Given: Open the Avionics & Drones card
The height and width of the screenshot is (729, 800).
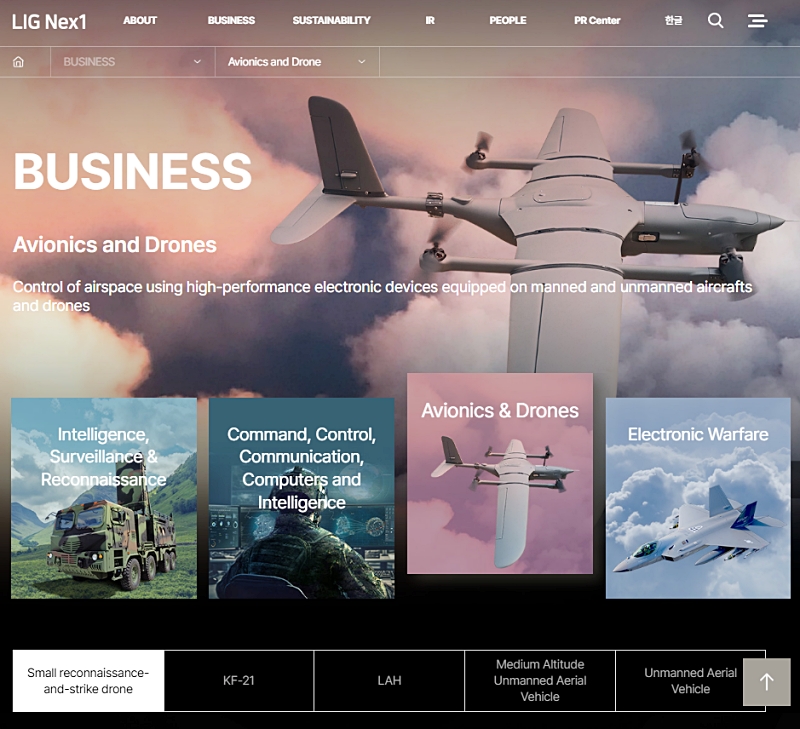Looking at the screenshot, I should pos(500,473).
